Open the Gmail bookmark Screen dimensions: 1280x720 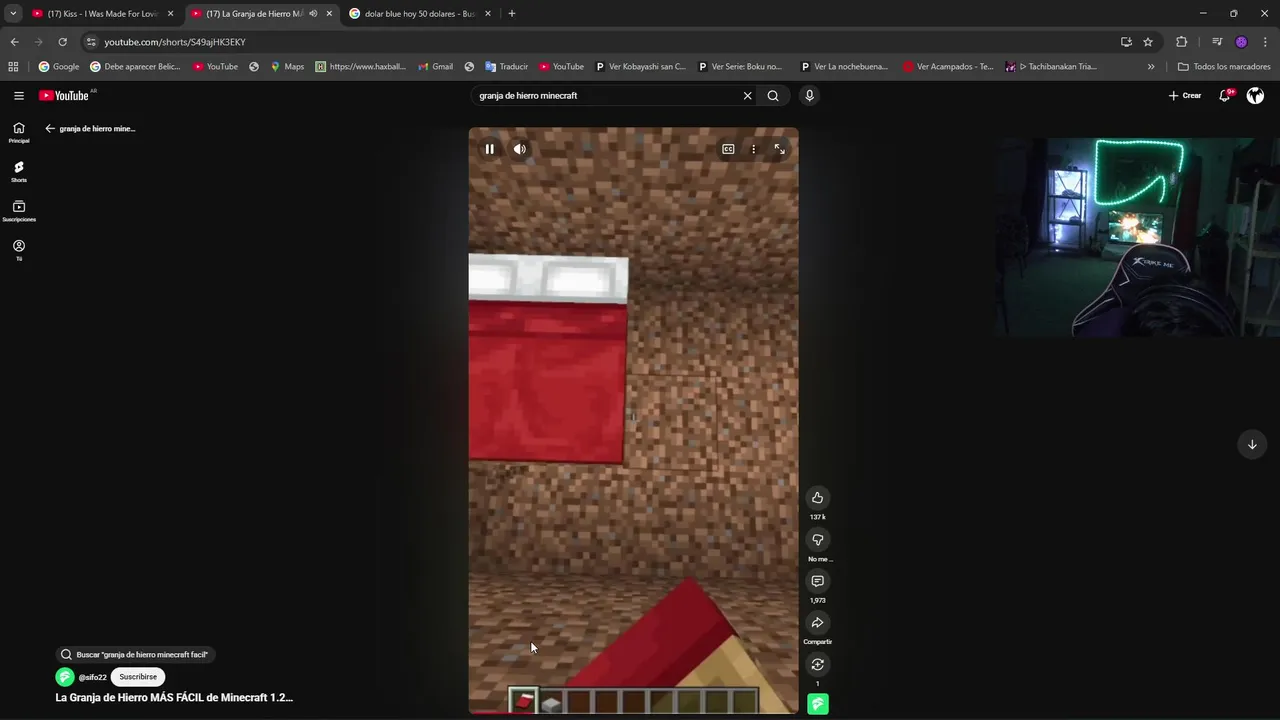point(435,67)
